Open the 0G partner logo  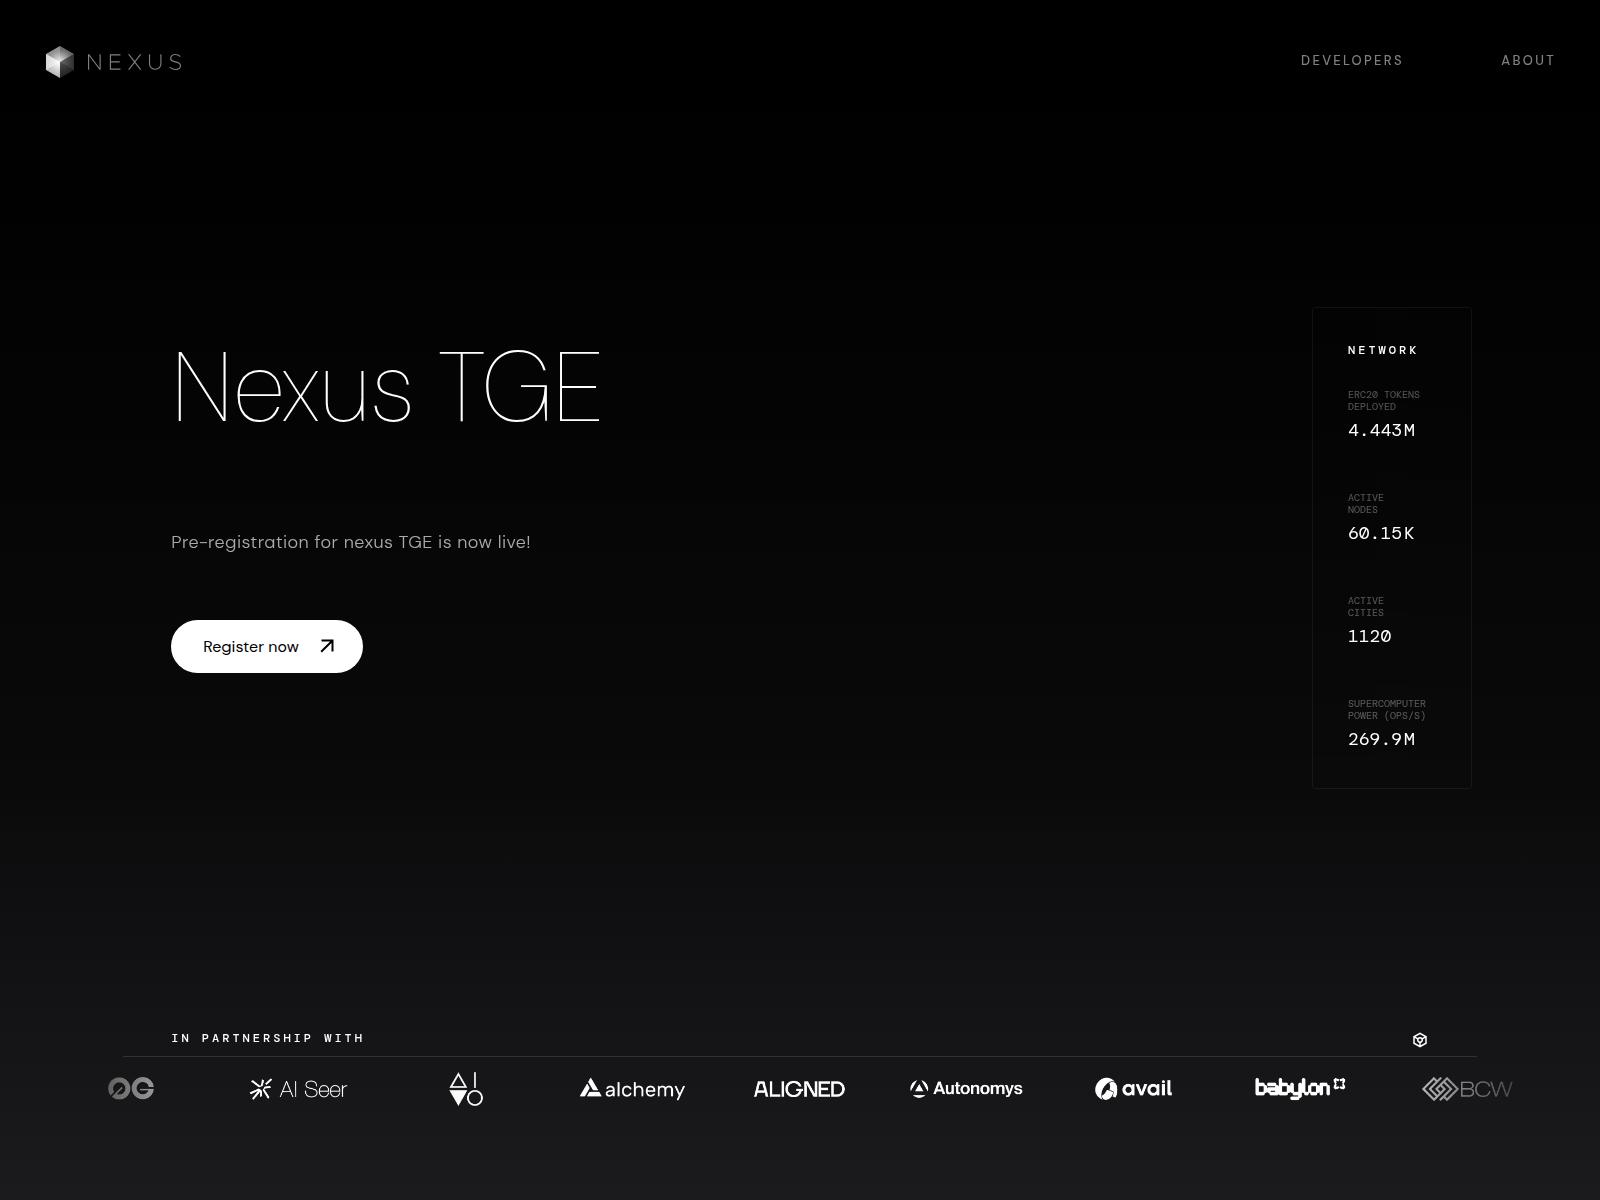(x=131, y=1088)
